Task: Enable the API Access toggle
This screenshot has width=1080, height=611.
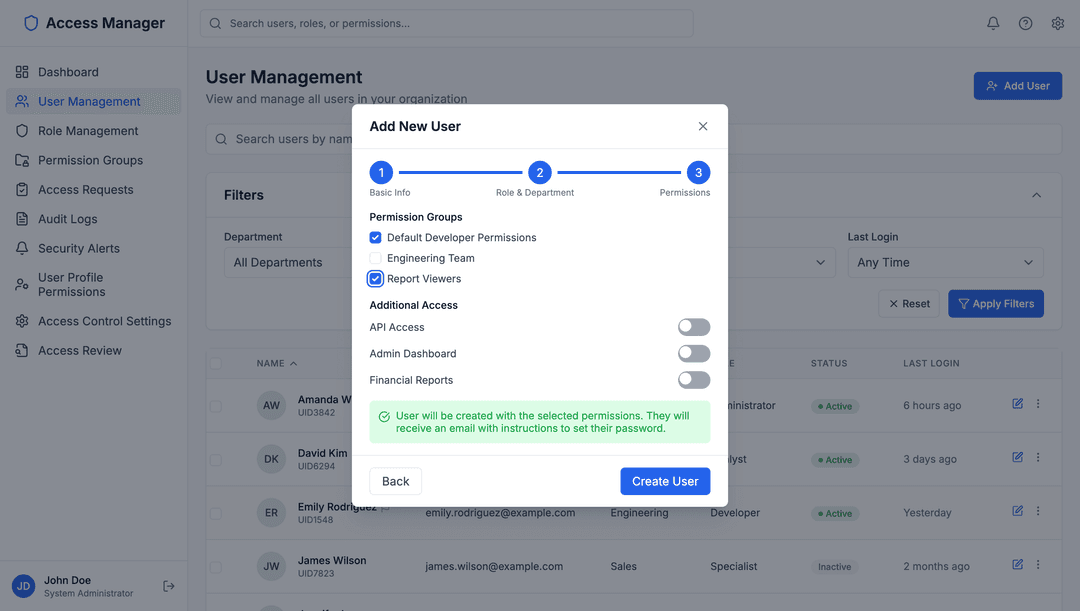Action: pyautogui.click(x=694, y=326)
